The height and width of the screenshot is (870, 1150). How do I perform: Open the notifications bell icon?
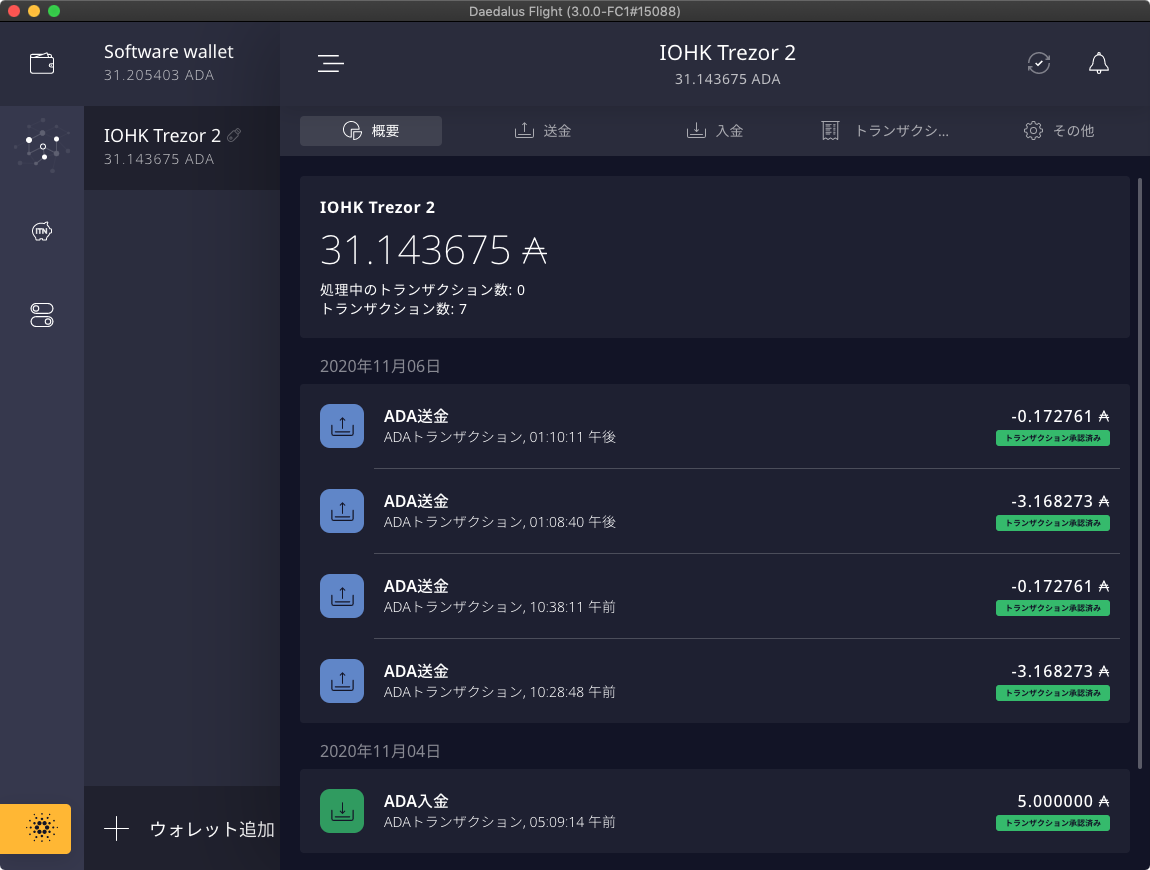pos(1098,64)
